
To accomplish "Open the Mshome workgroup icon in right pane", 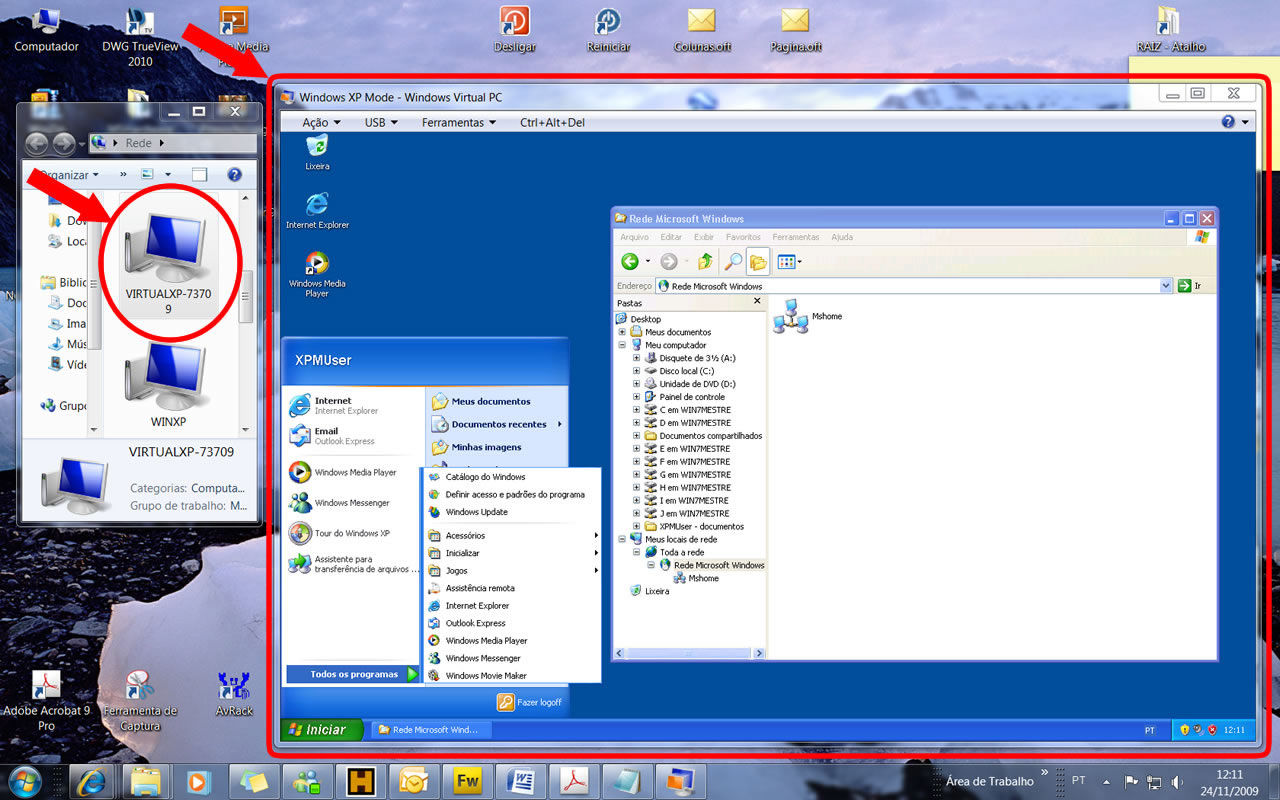I will (x=808, y=316).
